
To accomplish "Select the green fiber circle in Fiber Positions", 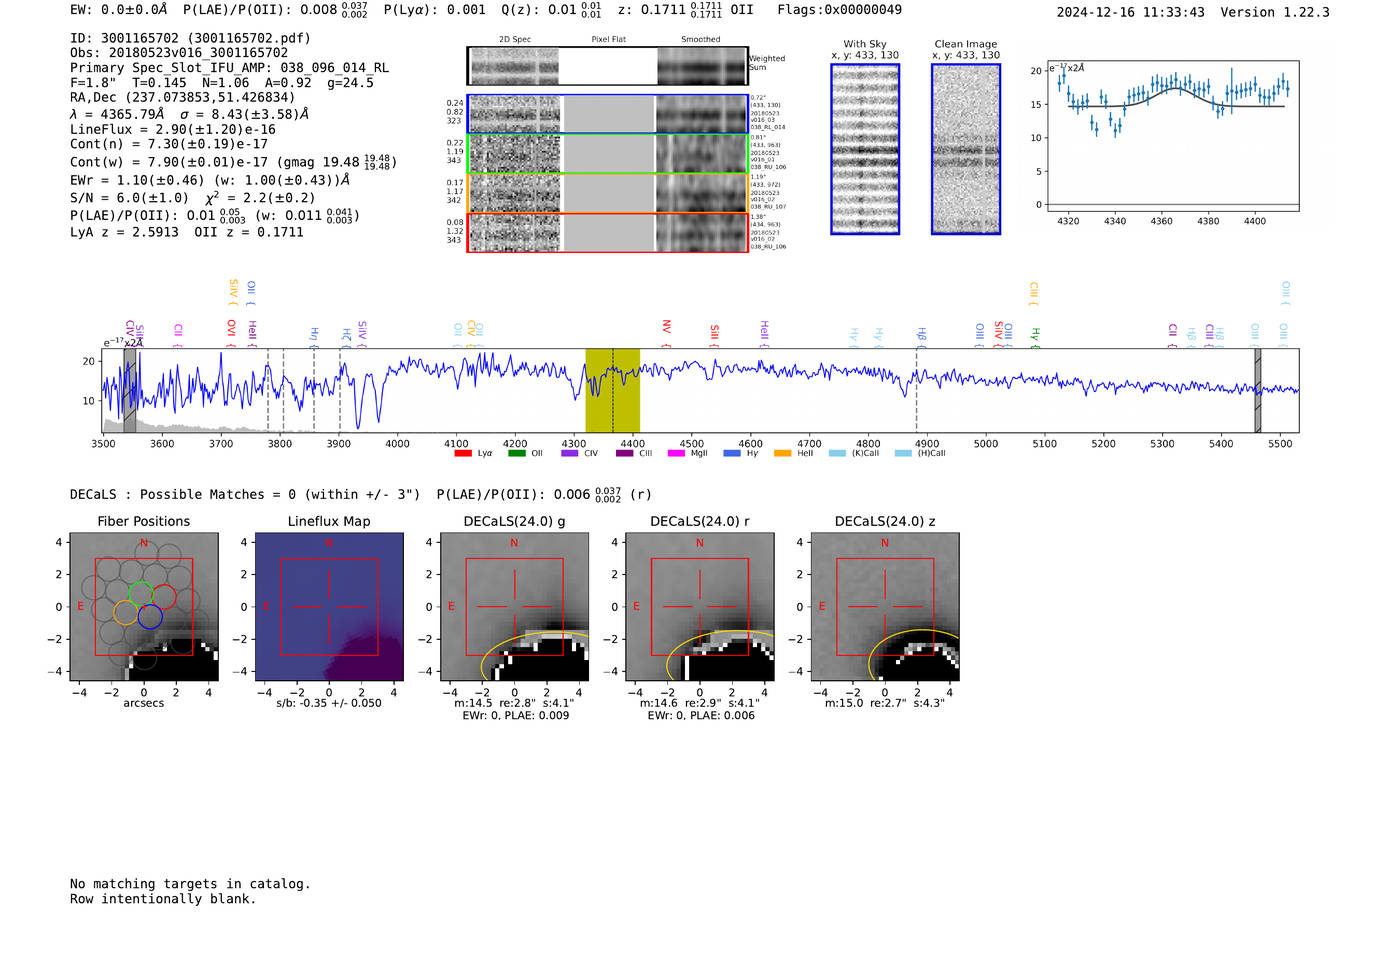I will 141,594.
